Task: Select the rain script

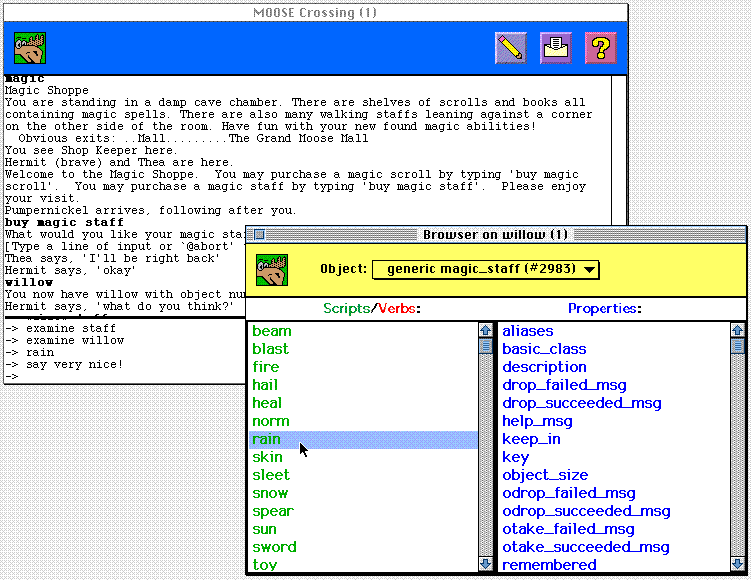Action: point(267,439)
